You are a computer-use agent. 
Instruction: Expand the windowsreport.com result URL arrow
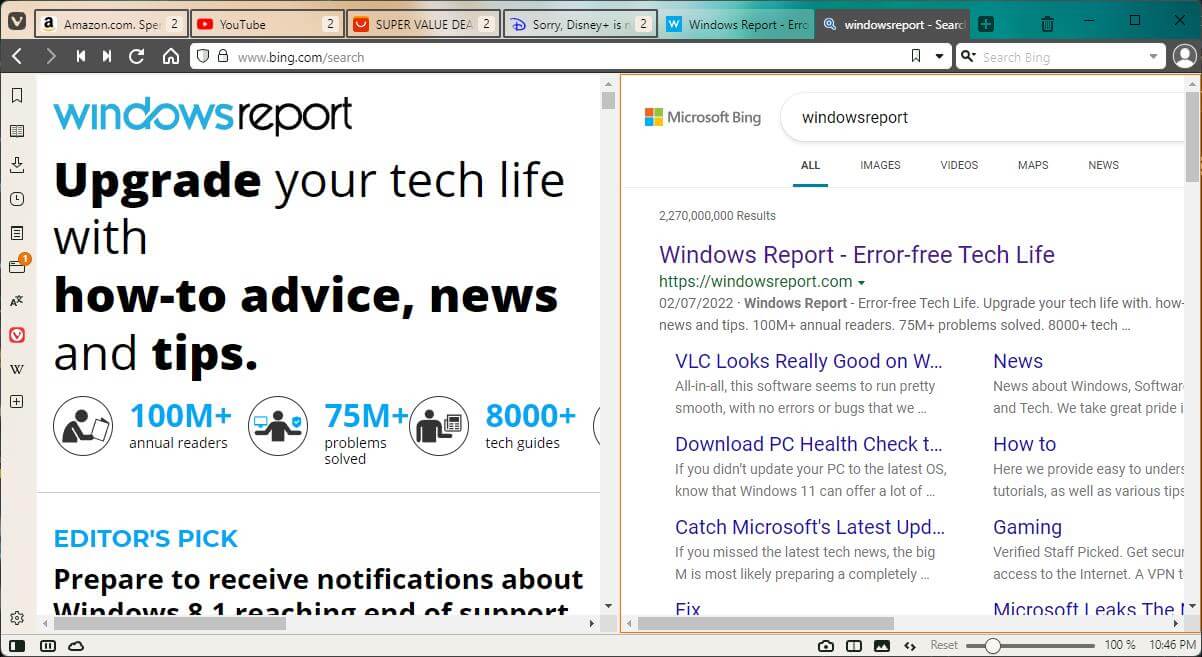pyautogui.click(x=861, y=283)
